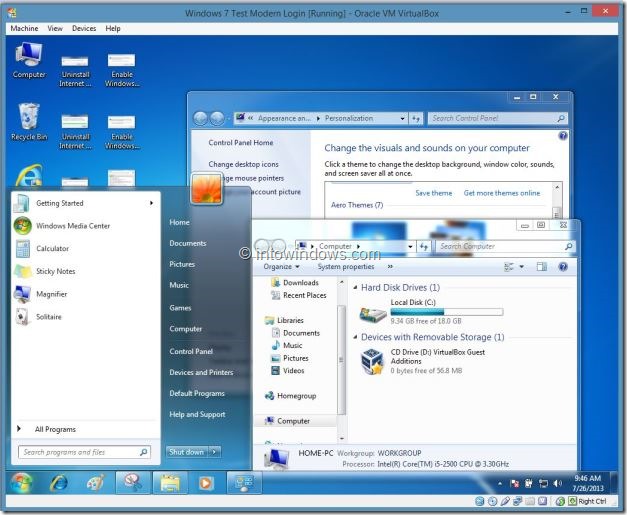This screenshot has height=515, width=627.
Task: Open Windows Media Player taskbar icon
Action: [206, 483]
